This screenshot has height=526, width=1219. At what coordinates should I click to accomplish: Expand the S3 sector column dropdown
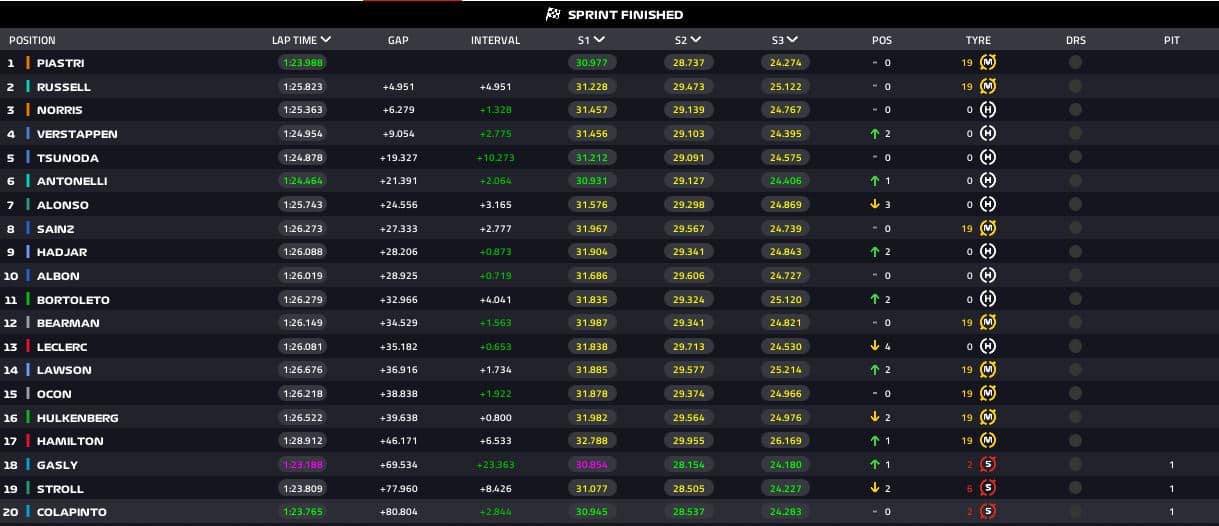792,40
